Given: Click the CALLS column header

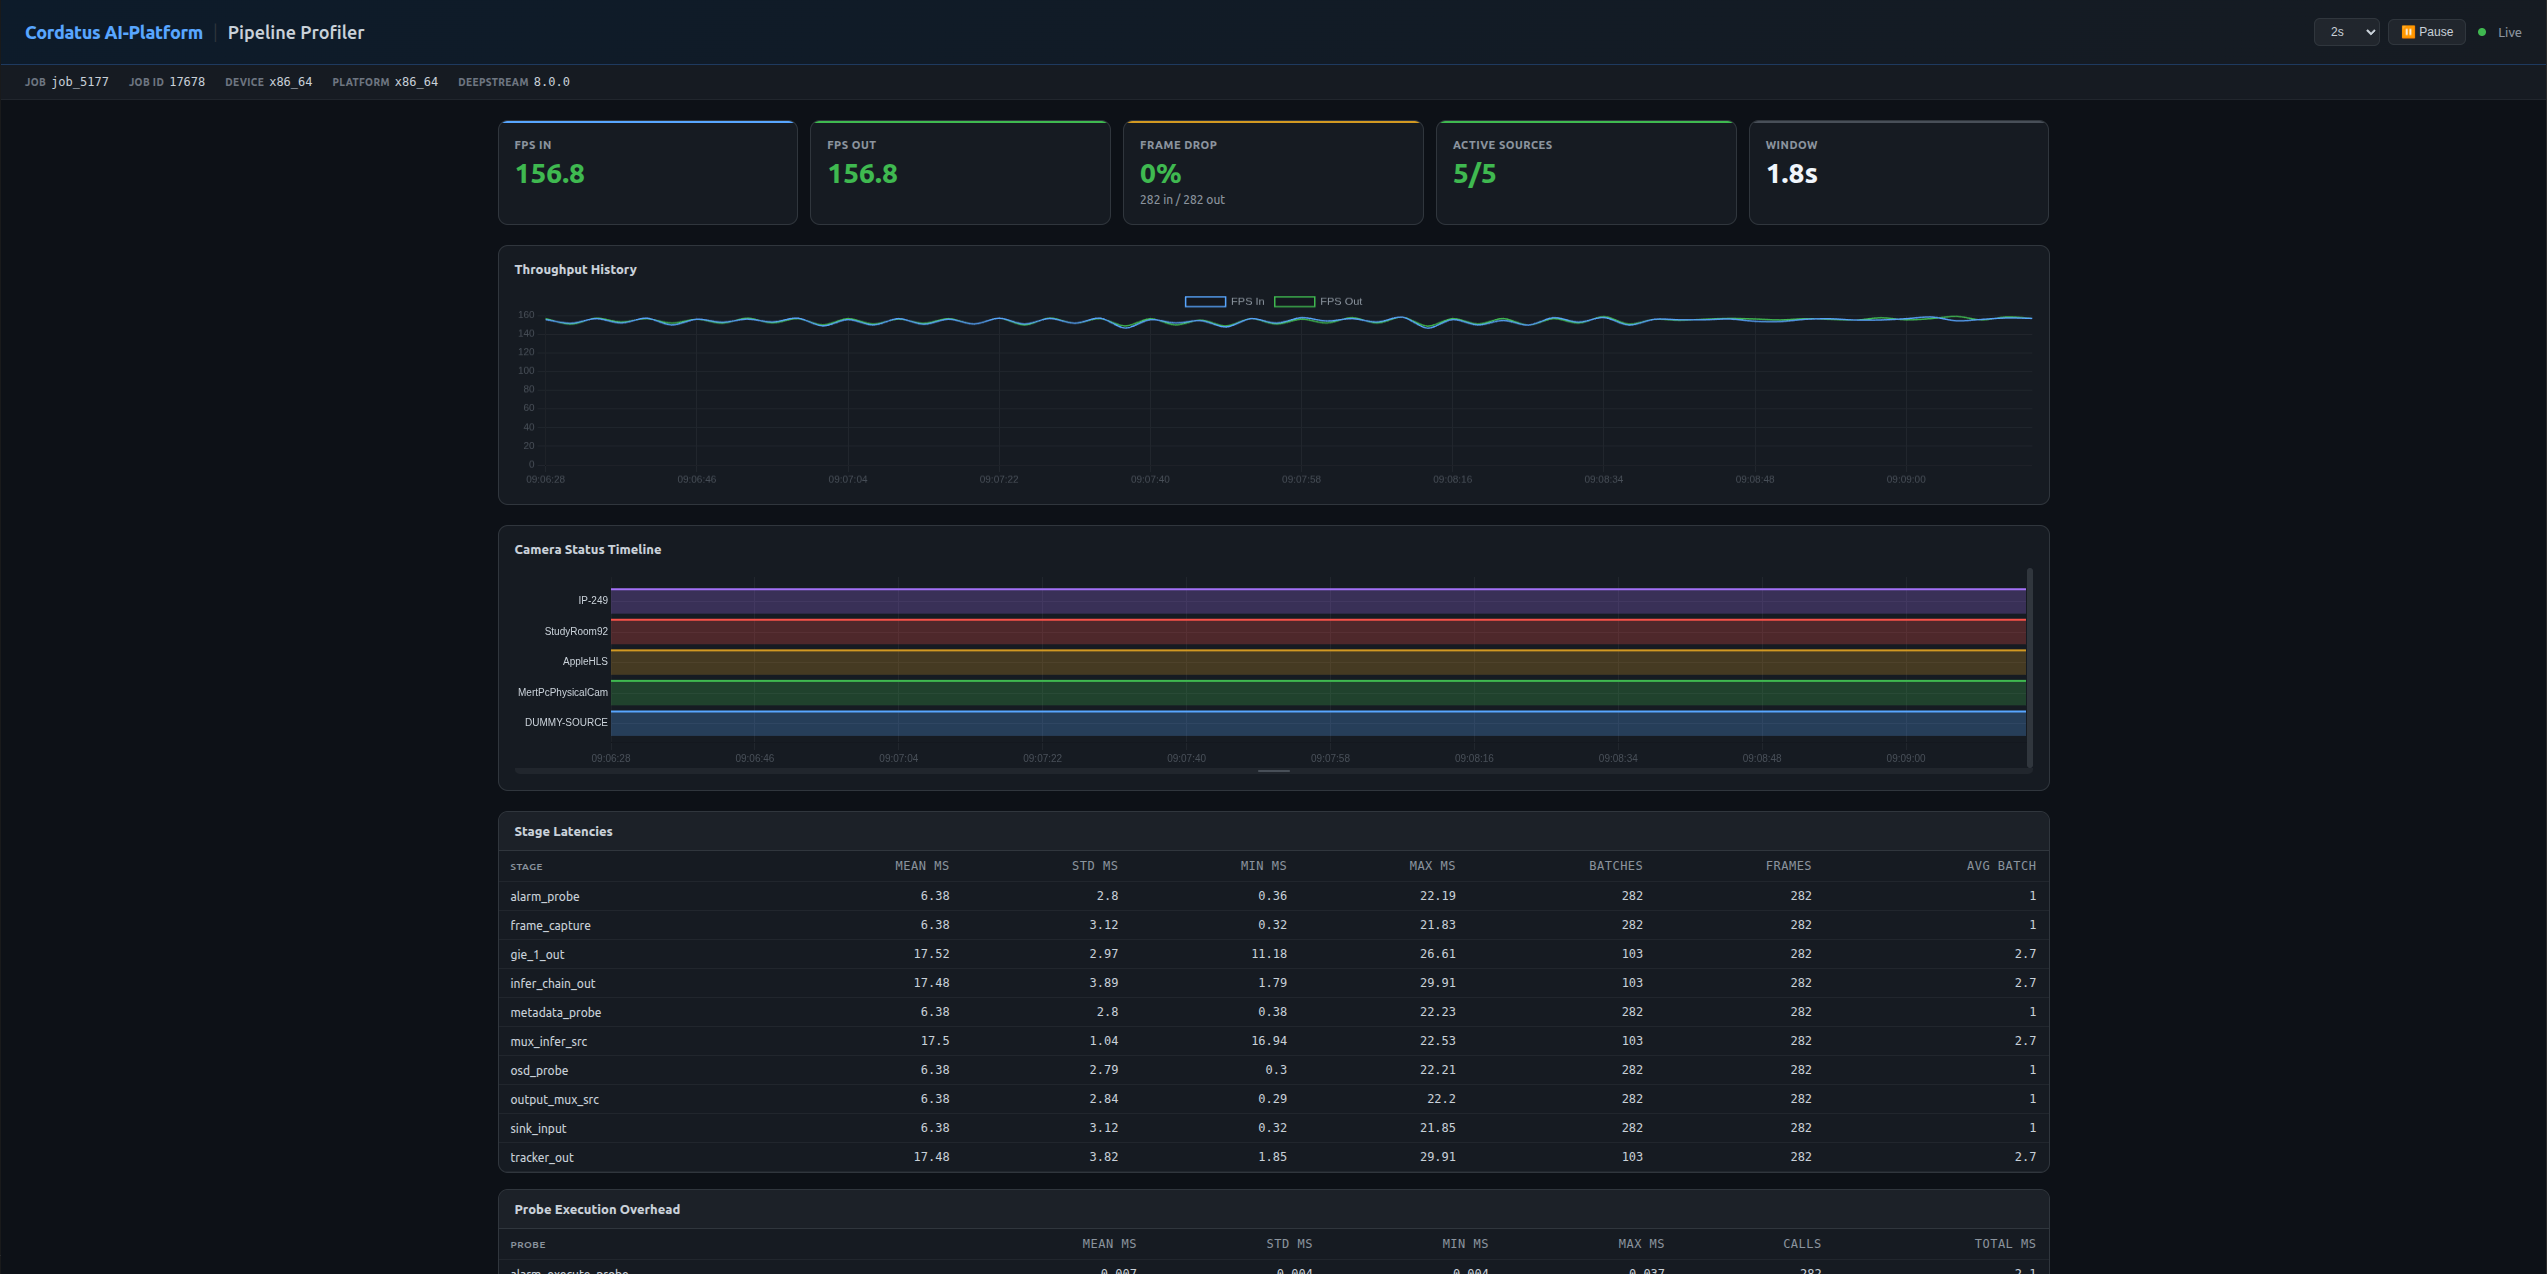Looking at the screenshot, I should (x=1801, y=1244).
